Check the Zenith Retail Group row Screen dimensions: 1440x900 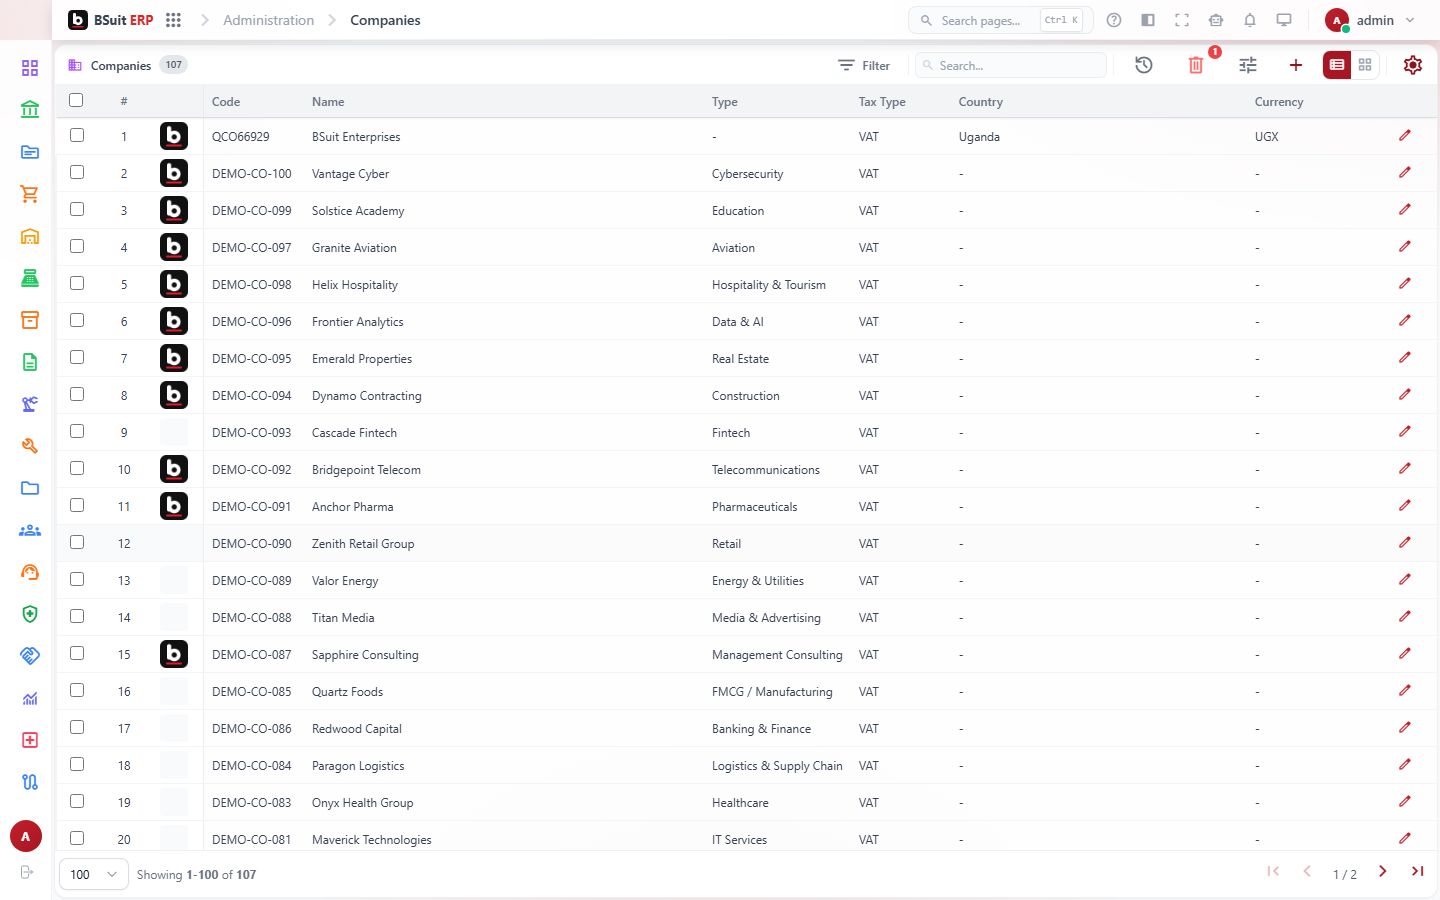point(77,542)
